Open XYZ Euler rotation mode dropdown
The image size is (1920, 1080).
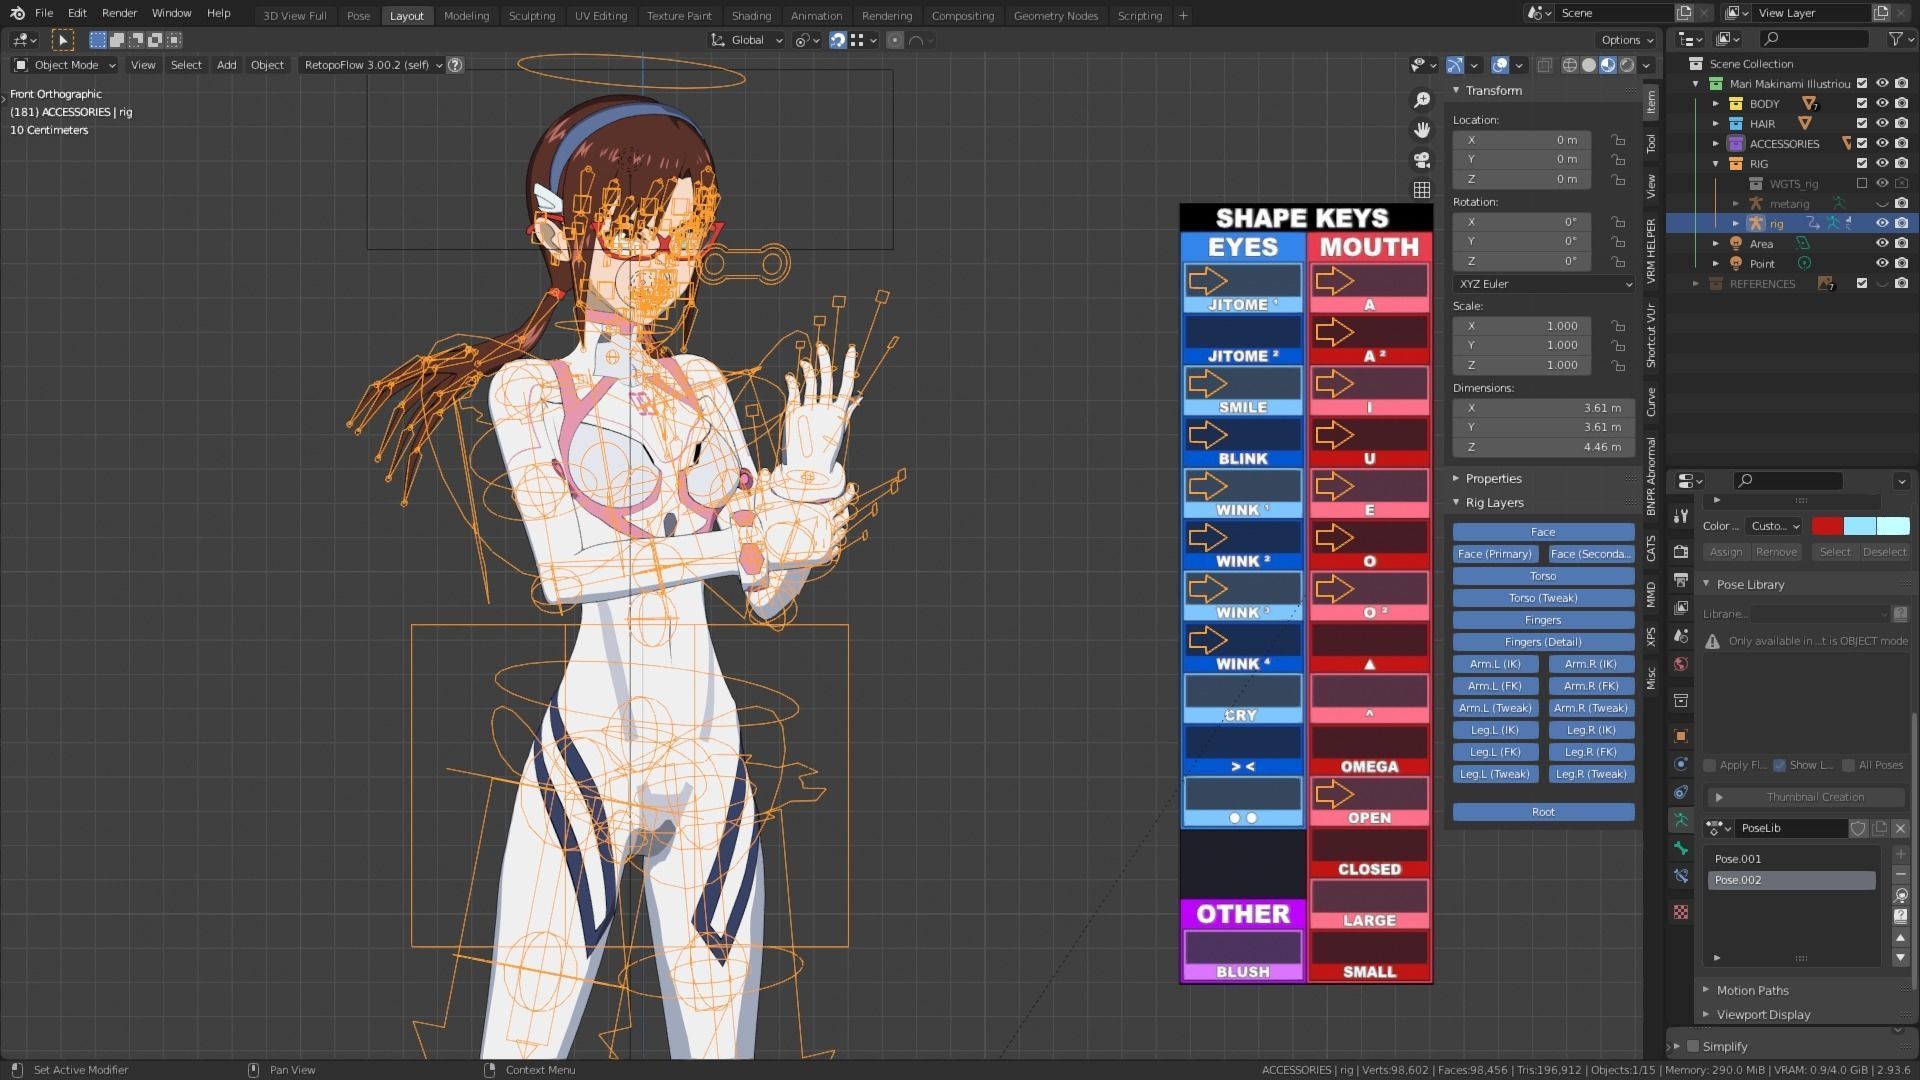(1544, 284)
